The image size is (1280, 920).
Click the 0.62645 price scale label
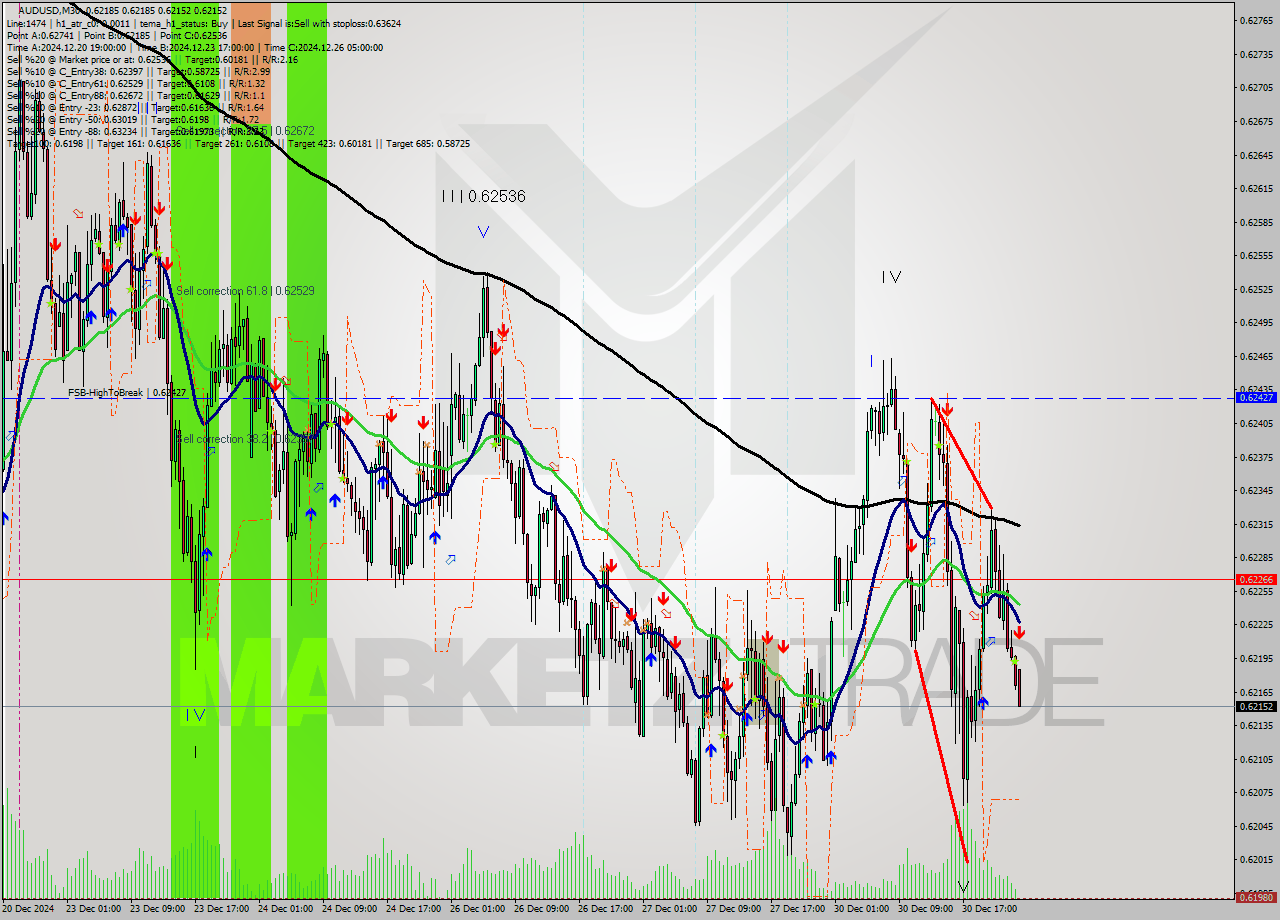[1256, 155]
